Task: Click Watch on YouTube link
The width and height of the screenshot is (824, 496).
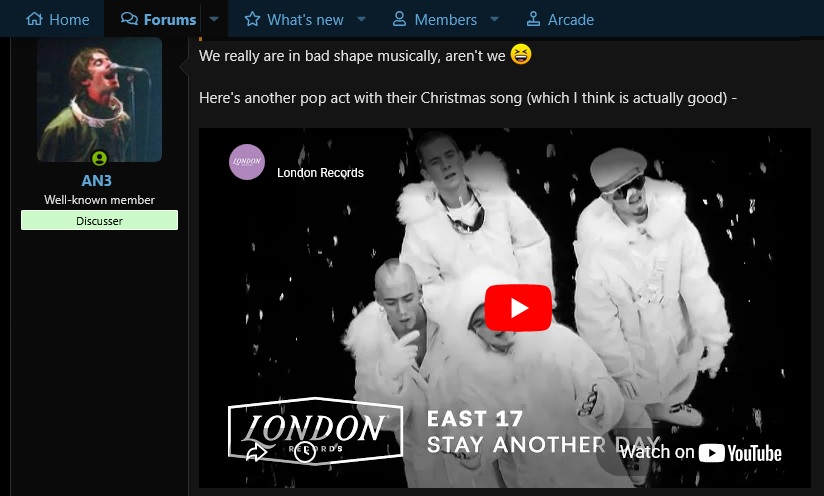Action: (x=701, y=453)
